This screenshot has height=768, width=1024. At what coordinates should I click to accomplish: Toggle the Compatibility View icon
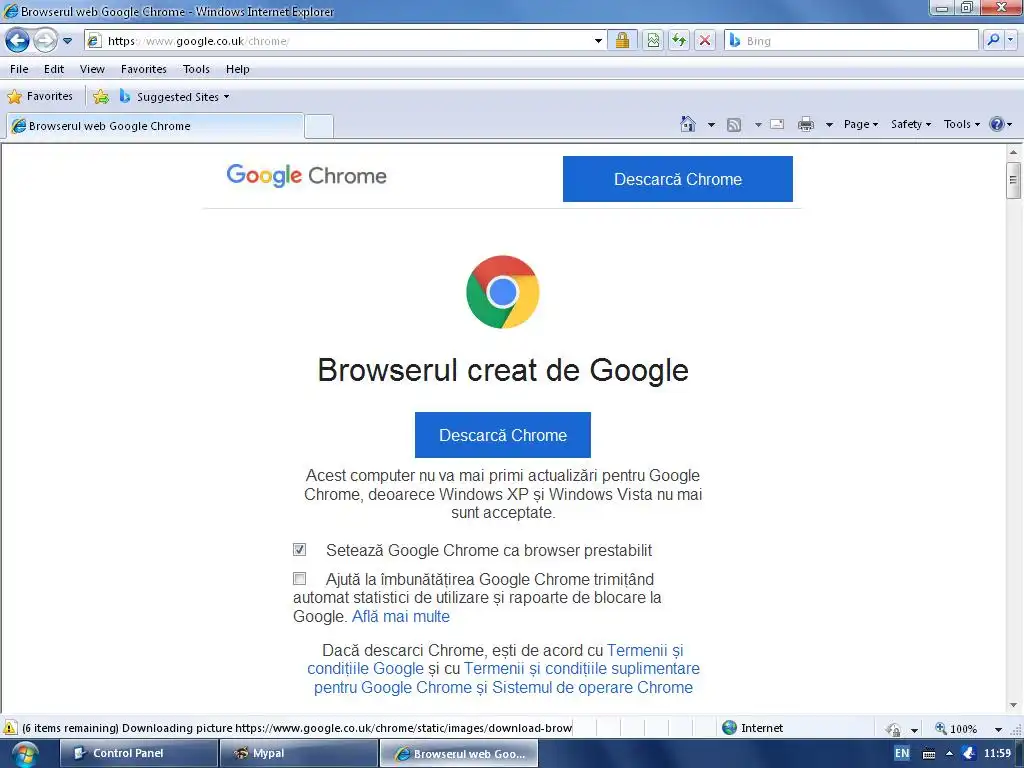click(x=653, y=40)
